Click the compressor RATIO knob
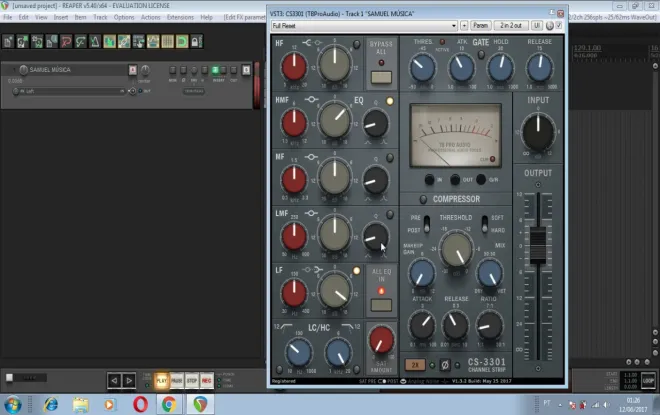660x415 pixels. tap(490, 325)
